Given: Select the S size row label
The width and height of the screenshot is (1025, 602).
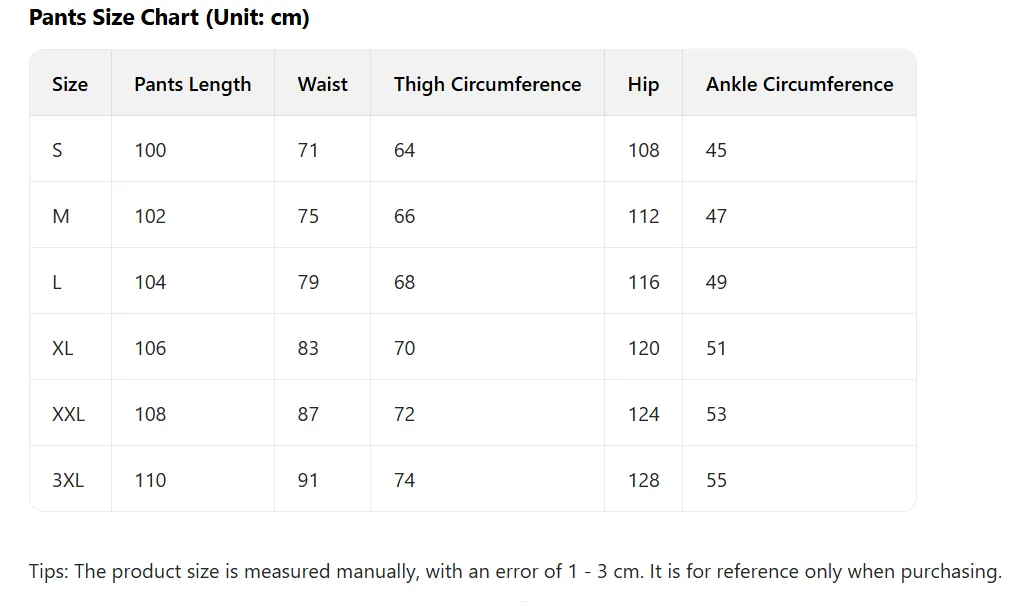Looking at the screenshot, I should pos(57,150).
